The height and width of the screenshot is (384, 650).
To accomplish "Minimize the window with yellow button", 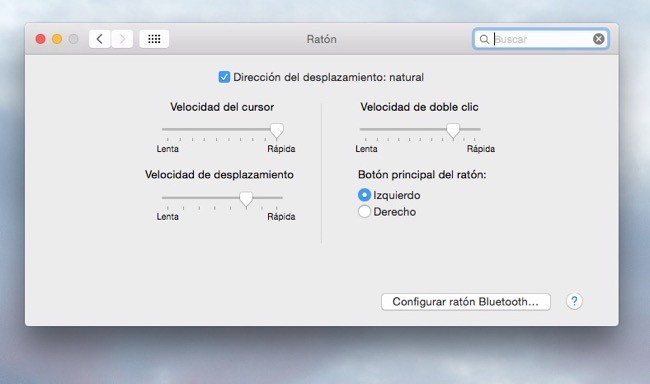I will [57, 39].
